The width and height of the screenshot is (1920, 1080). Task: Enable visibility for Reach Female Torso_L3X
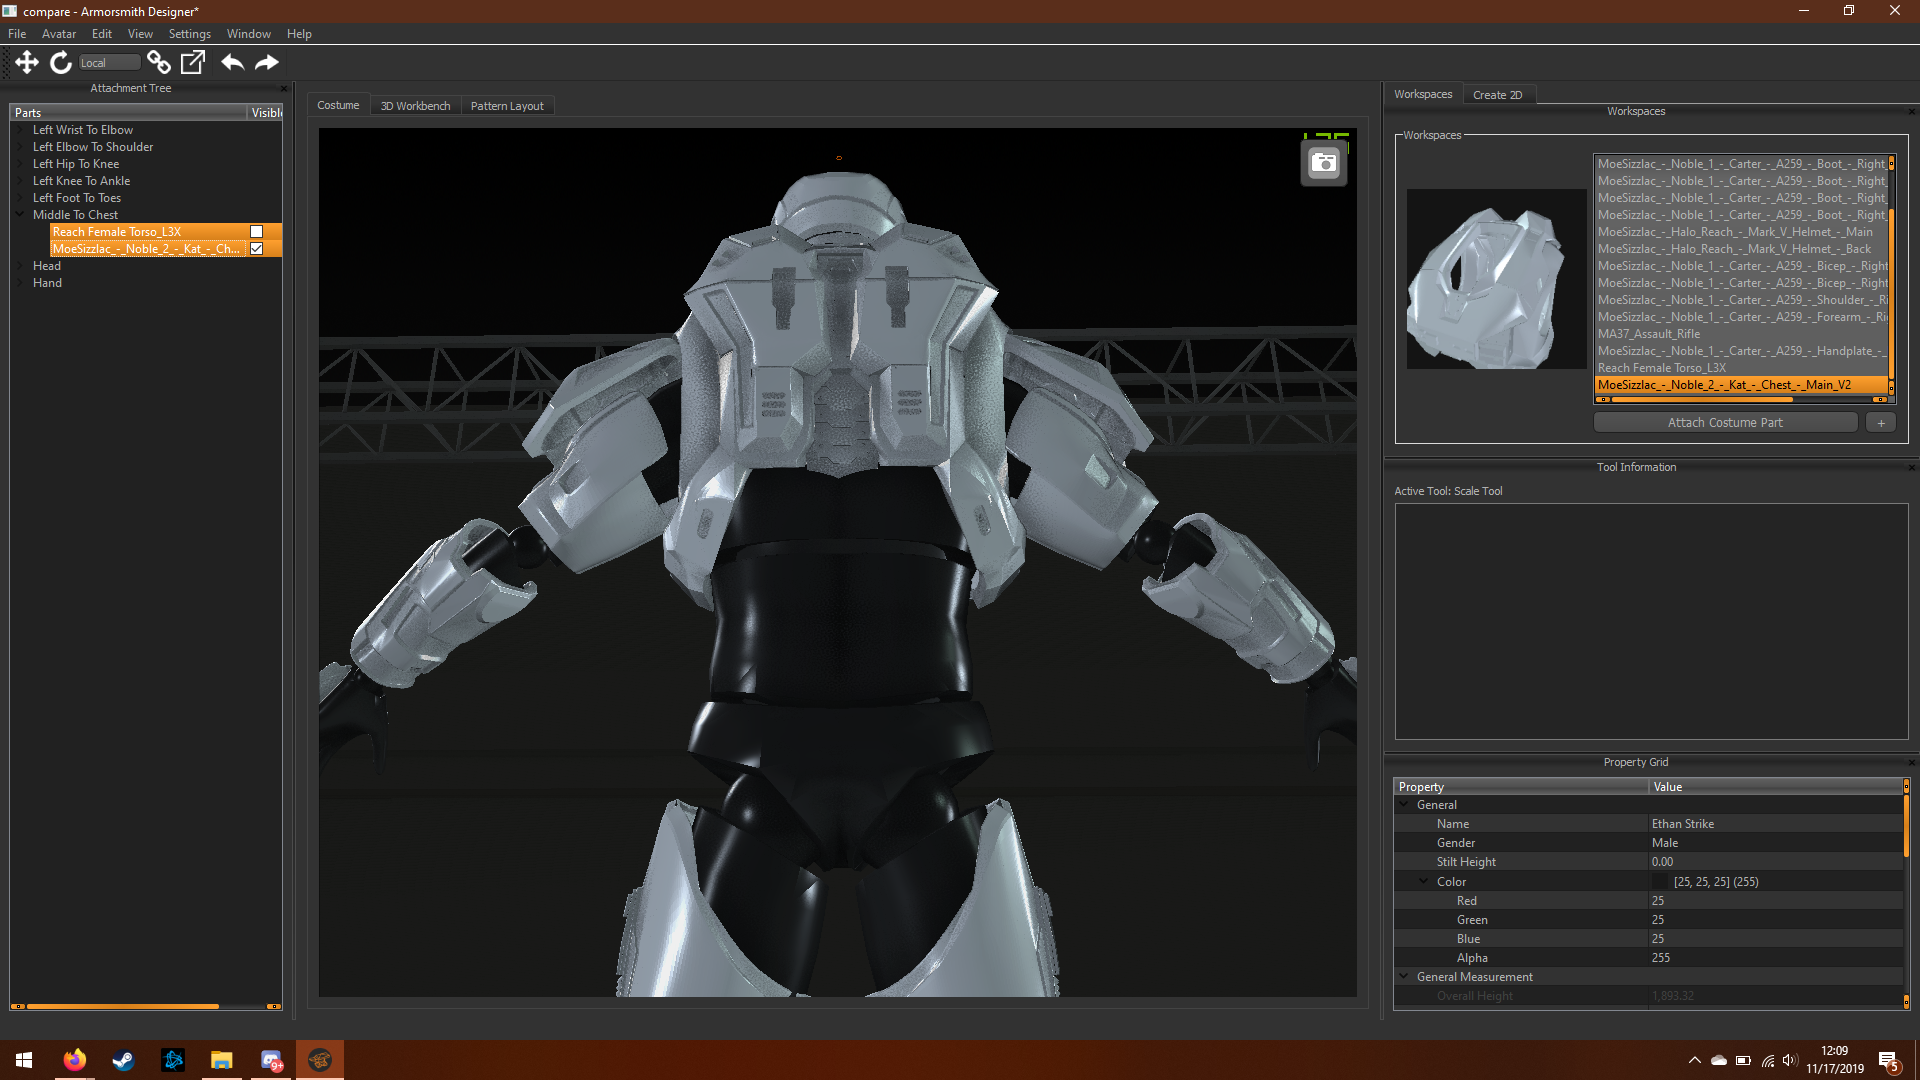256,232
